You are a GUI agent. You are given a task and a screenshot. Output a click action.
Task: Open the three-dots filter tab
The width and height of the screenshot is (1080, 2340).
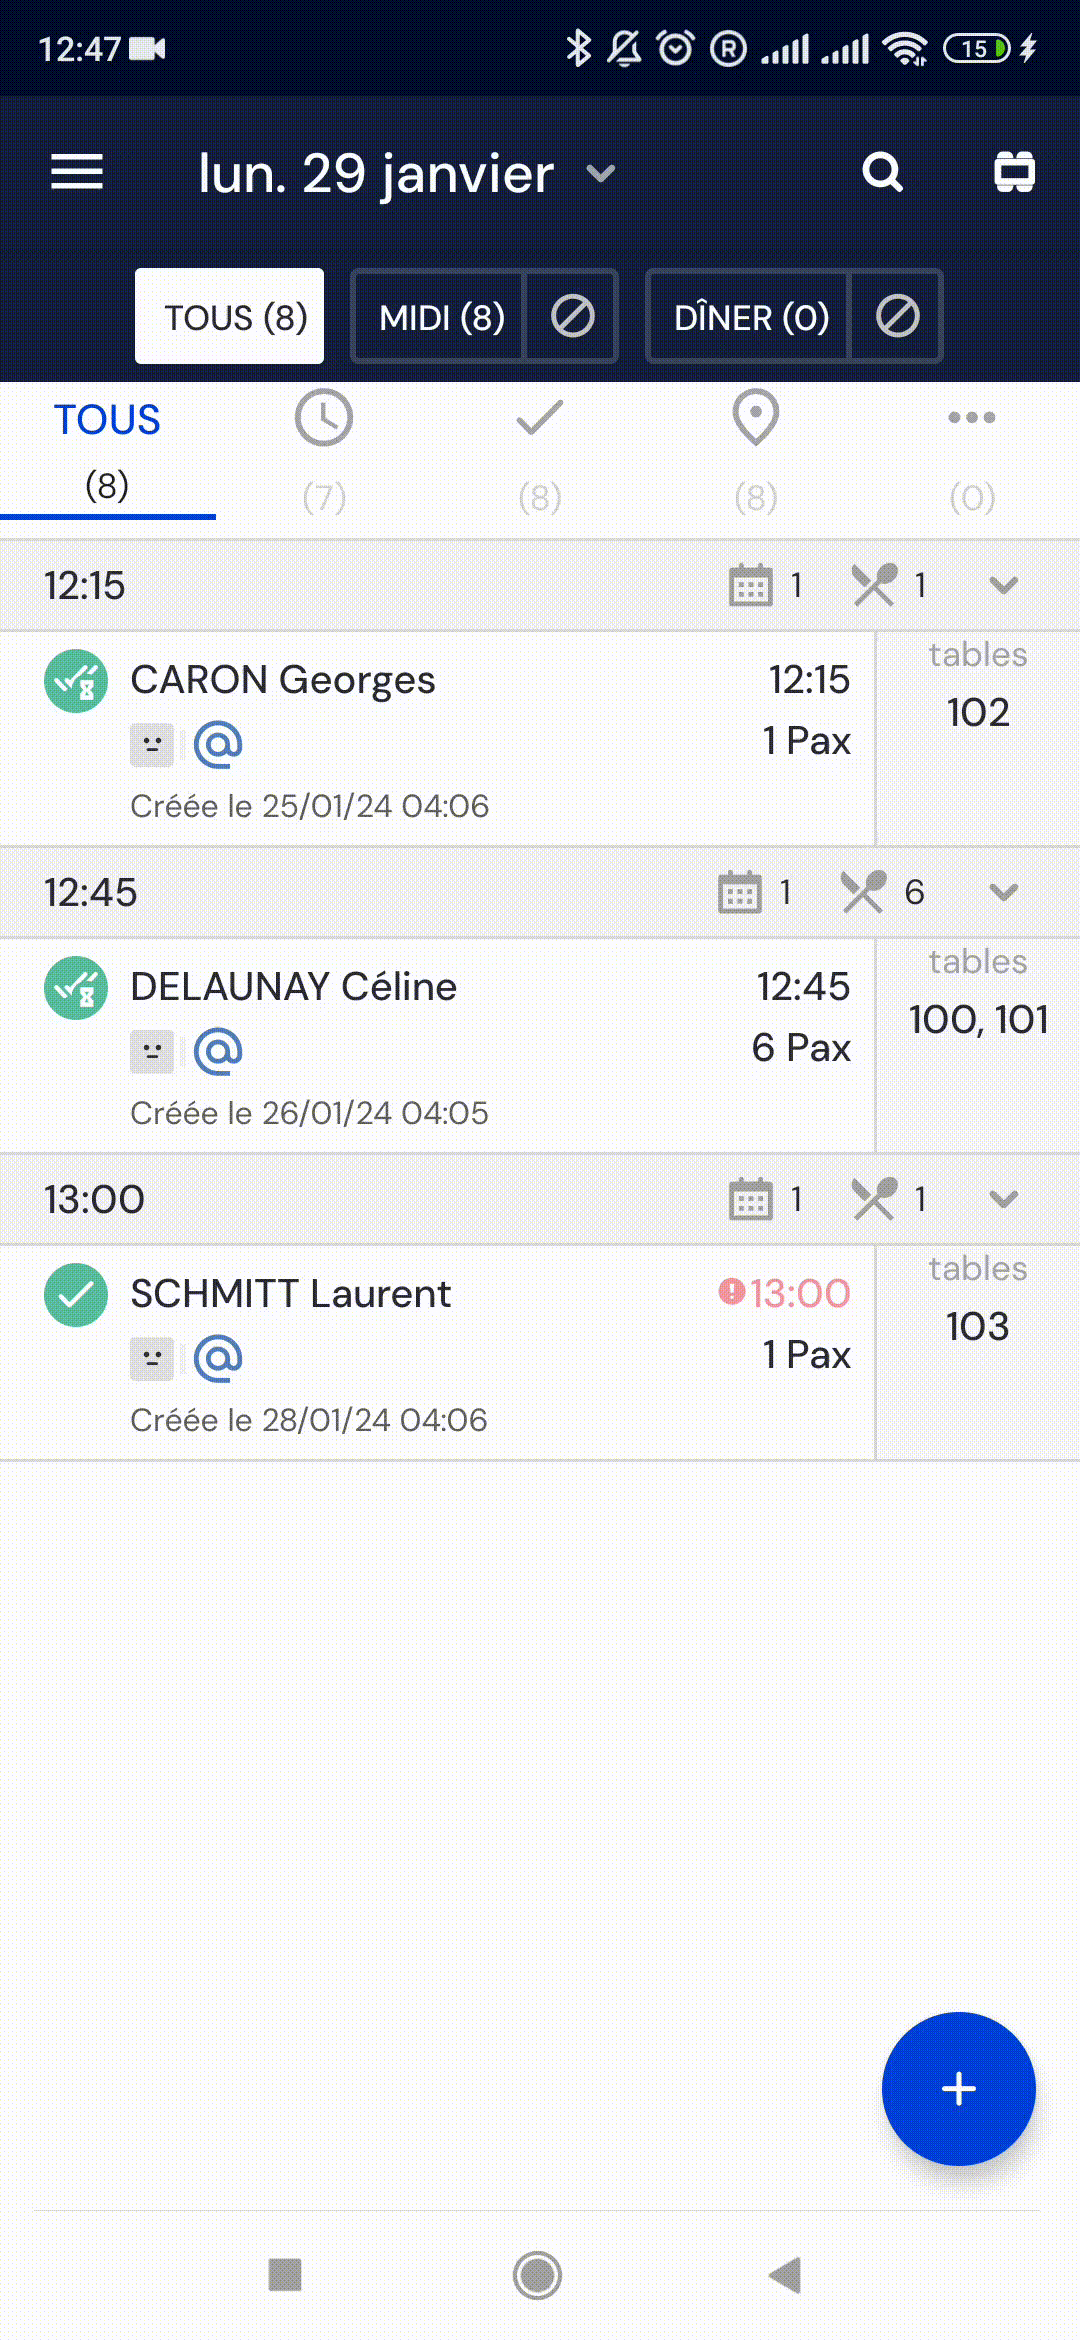tap(972, 452)
